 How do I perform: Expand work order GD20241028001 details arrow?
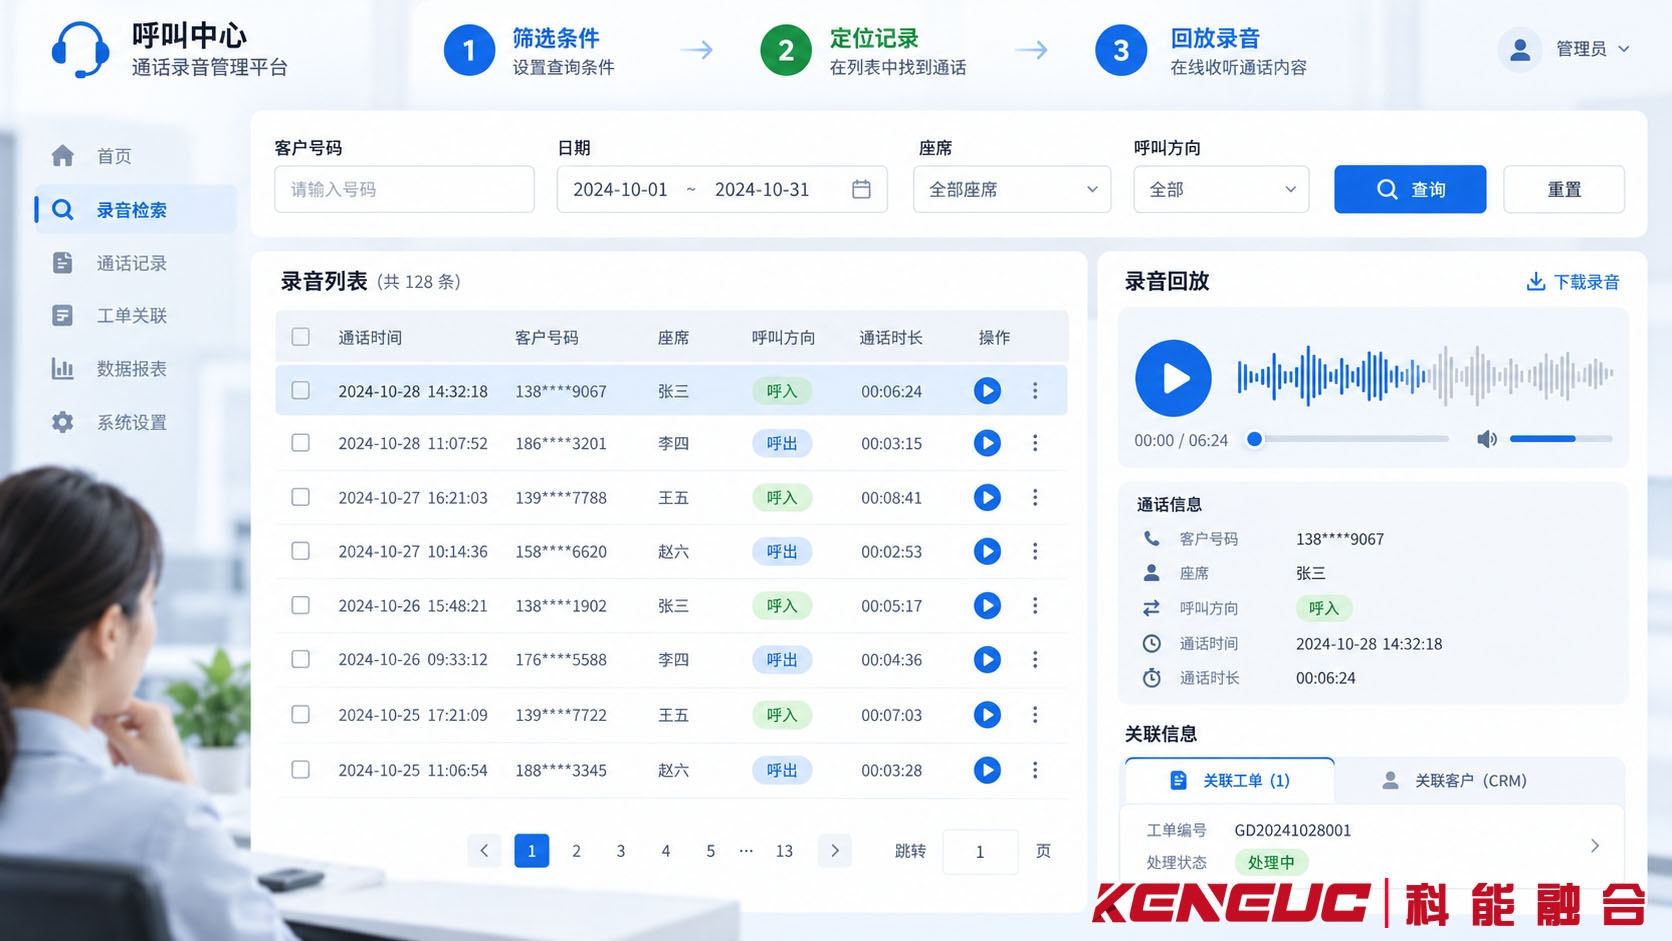coord(1594,846)
